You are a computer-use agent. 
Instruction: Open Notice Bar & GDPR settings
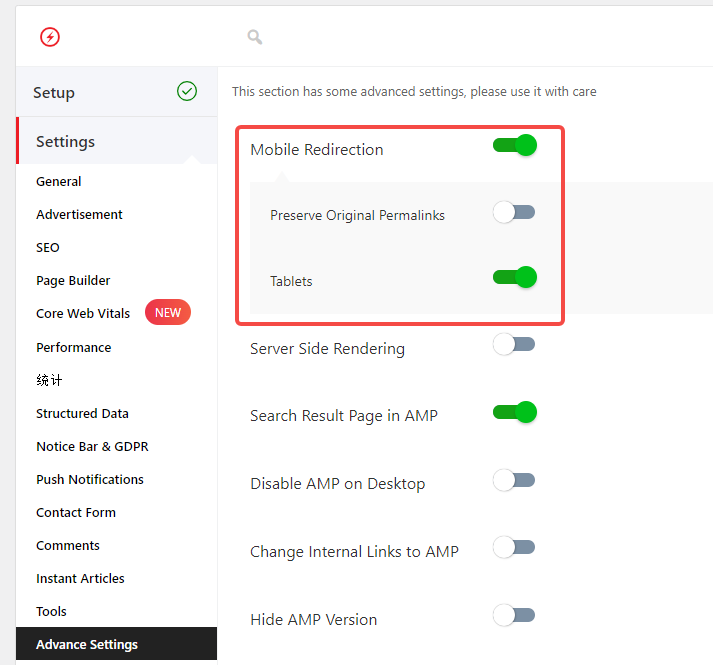pyautogui.click(x=92, y=446)
